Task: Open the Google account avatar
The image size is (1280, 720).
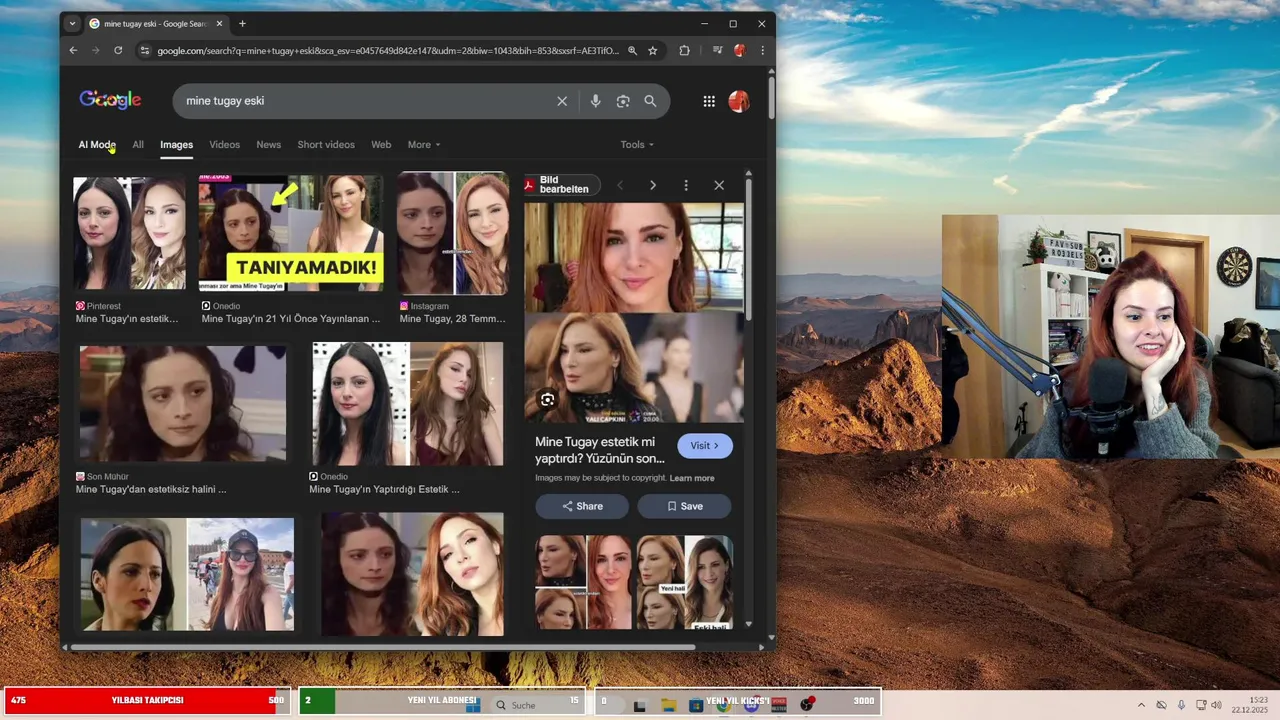Action: 739,101
